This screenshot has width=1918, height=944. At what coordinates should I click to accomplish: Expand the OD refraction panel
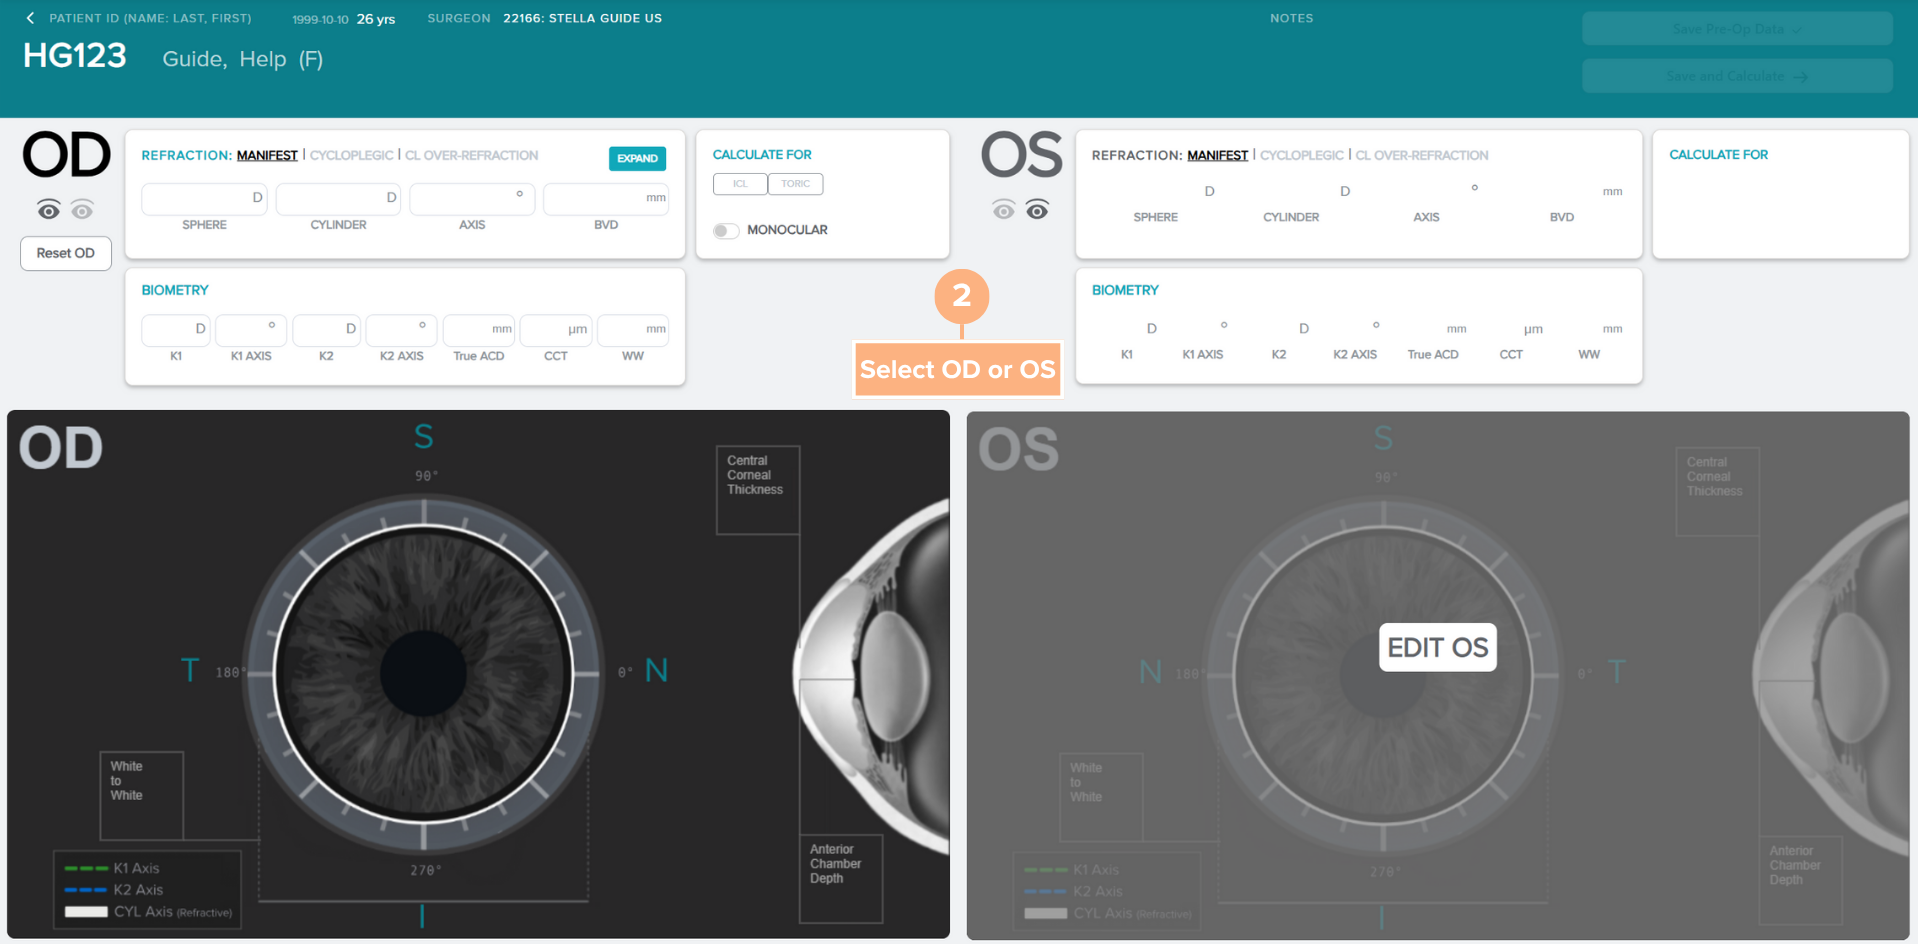tap(637, 158)
